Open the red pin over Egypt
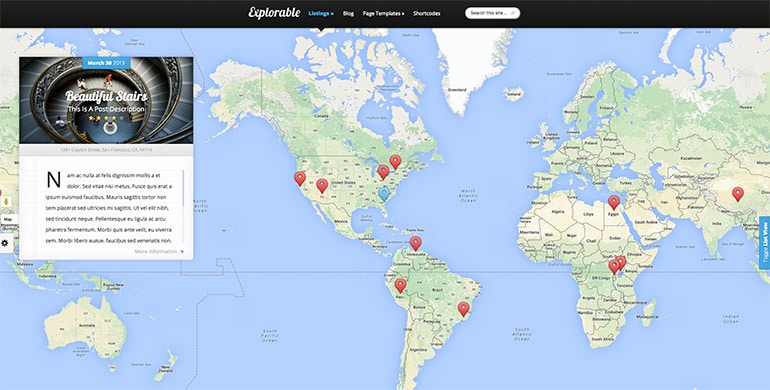 (x=613, y=202)
